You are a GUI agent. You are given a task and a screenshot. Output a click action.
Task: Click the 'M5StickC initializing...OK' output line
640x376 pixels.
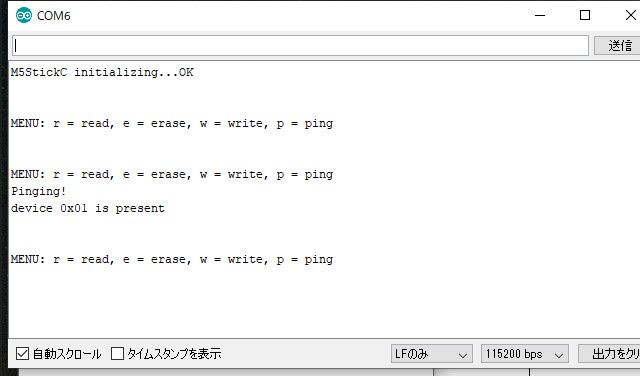(102, 72)
